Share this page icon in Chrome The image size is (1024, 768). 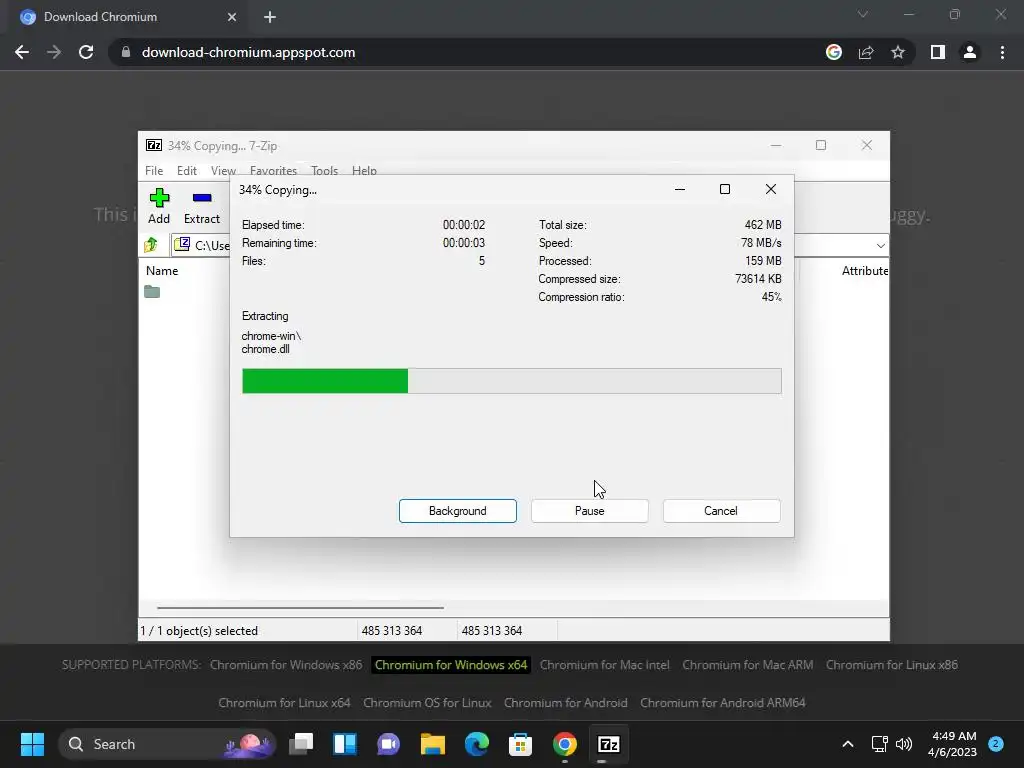866,52
